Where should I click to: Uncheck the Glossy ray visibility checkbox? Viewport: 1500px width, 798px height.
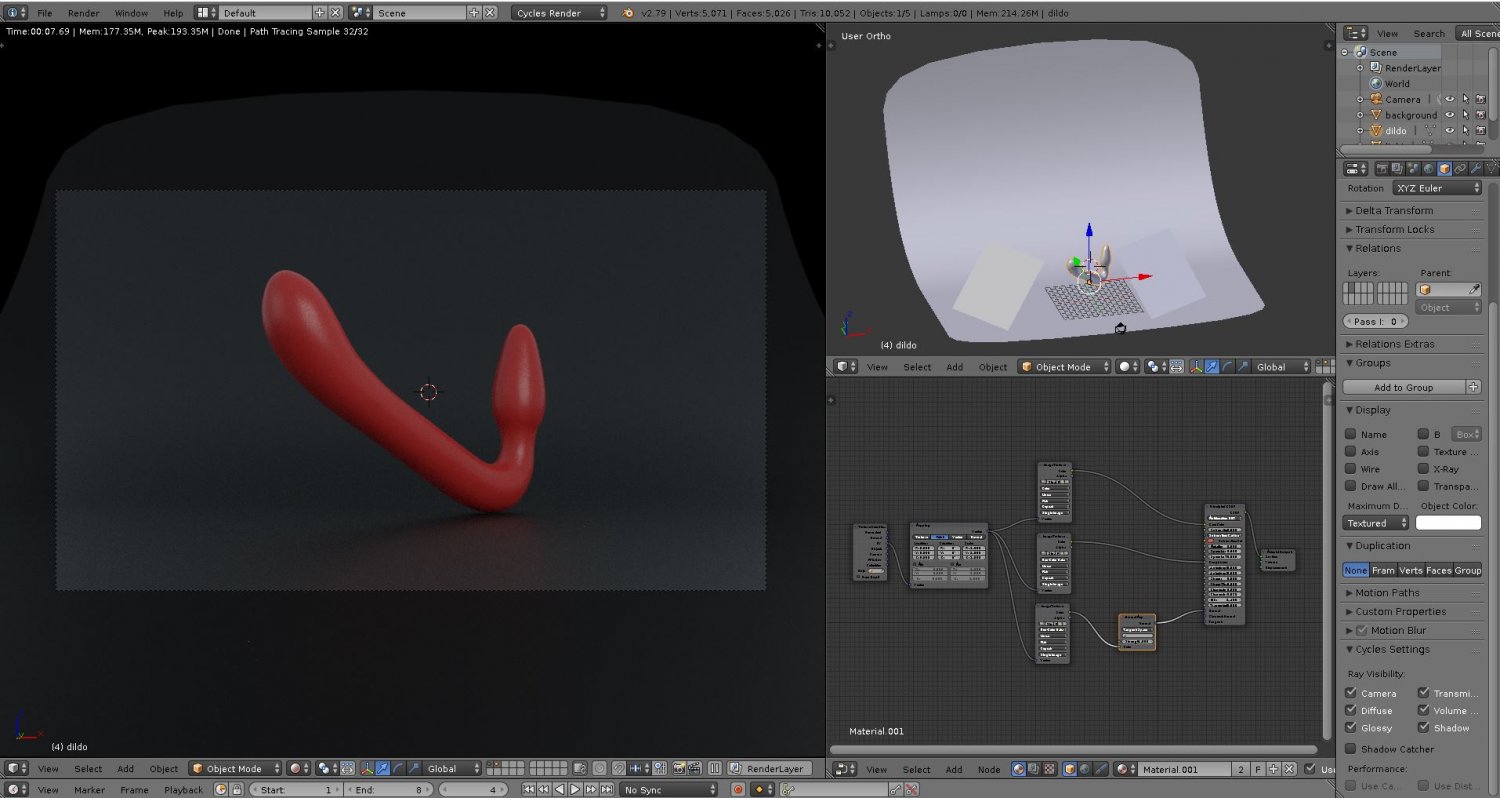1351,728
